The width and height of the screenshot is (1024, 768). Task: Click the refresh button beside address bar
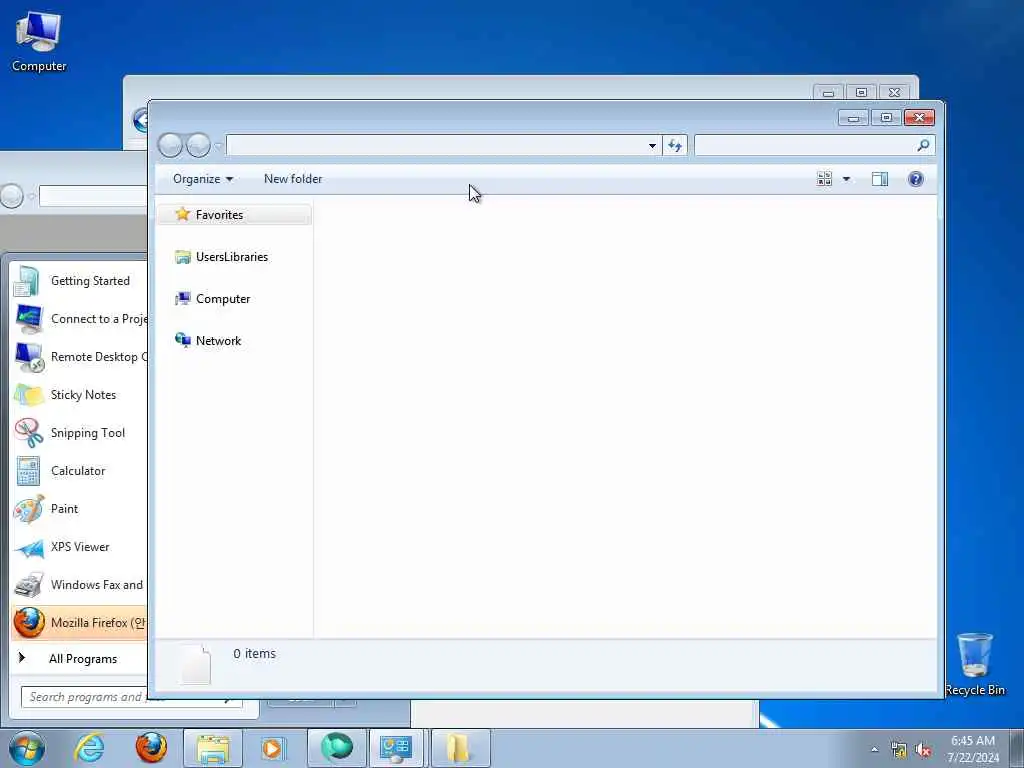(675, 146)
